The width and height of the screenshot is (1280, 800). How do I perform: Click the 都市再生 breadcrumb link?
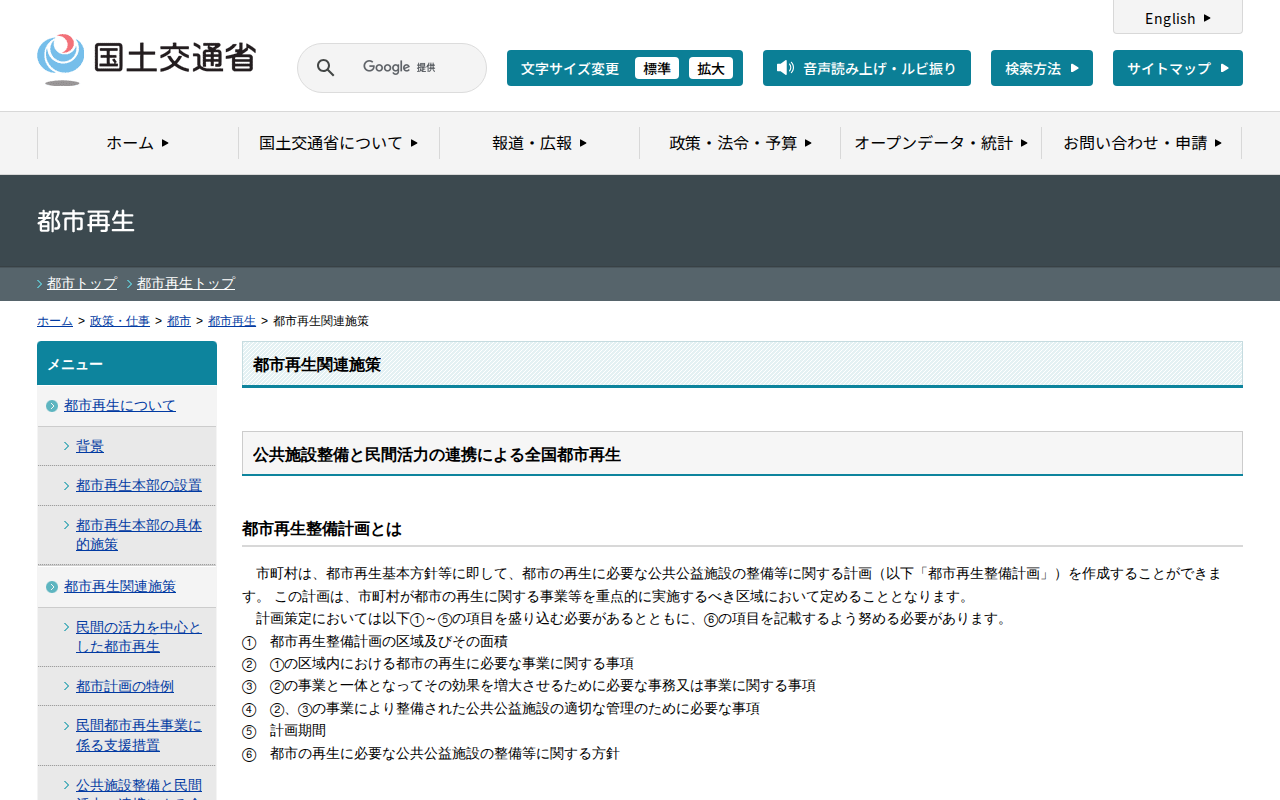click(232, 321)
